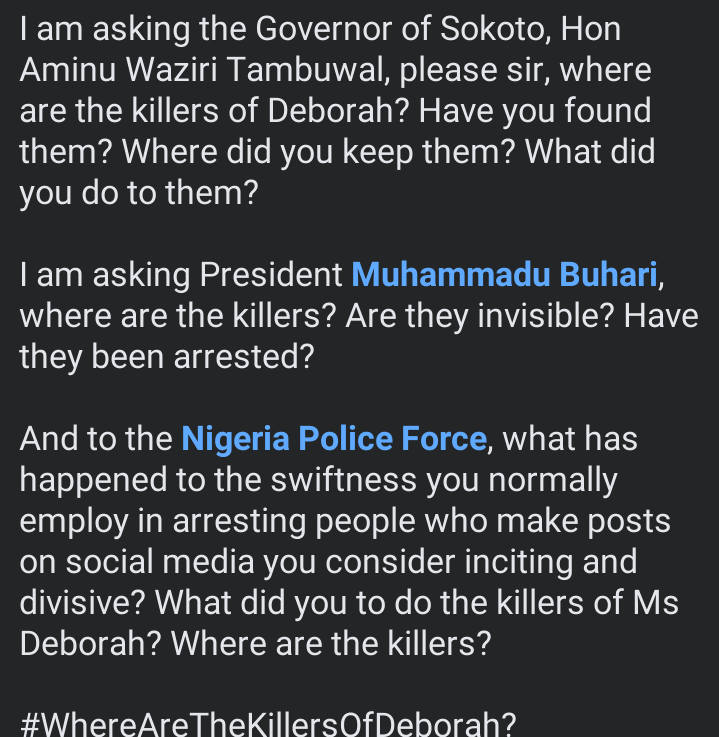The image size is (719, 737).
Task: Open the Muhammadu Buhari tagged profile link
Action: [x=504, y=274]
